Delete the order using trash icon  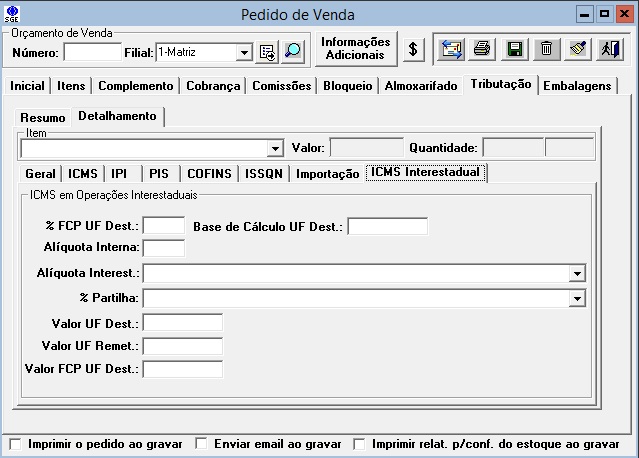(546, 48)
